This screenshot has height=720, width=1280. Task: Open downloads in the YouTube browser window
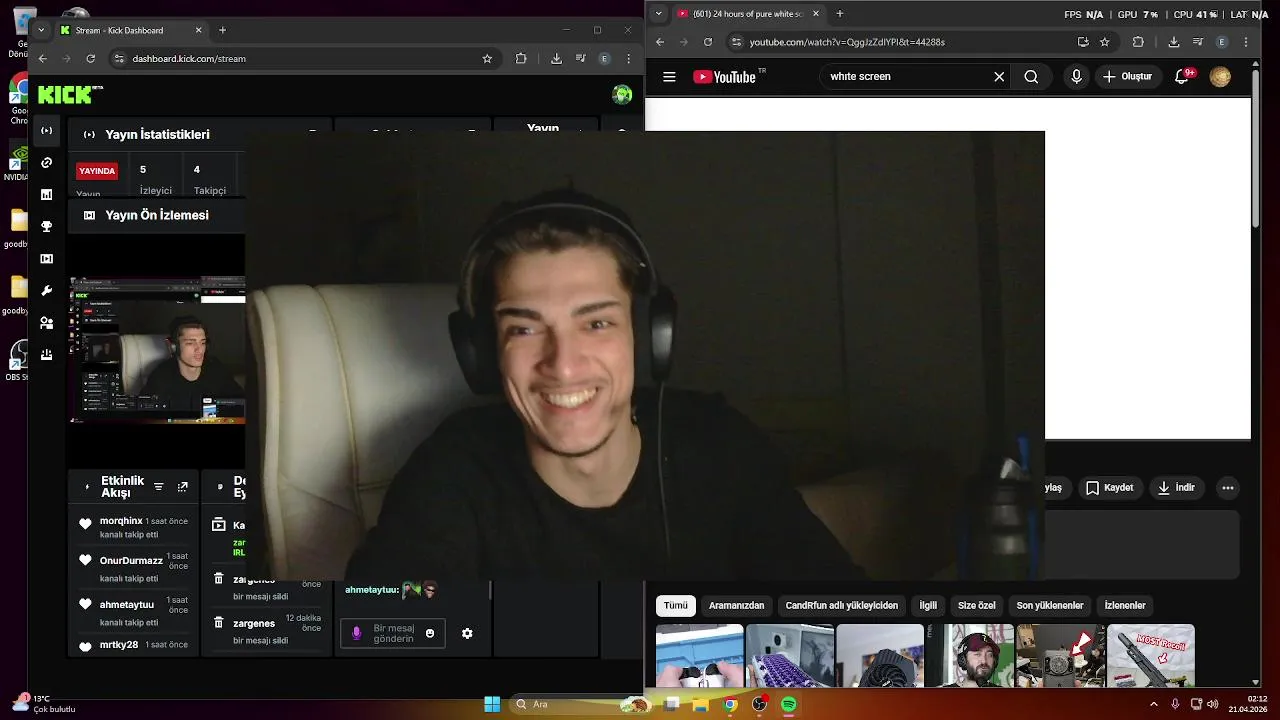(1174, 42)
